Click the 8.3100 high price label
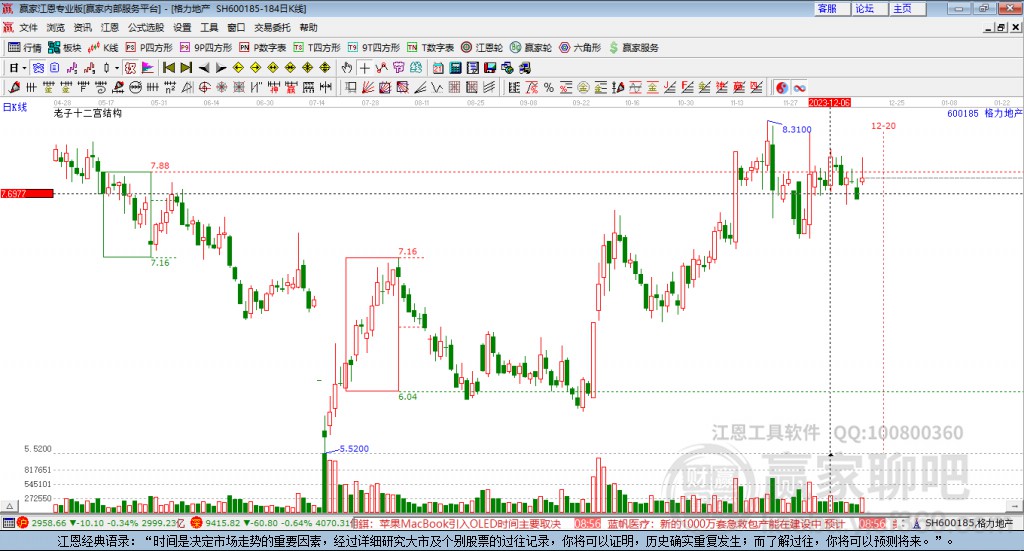 797,130
